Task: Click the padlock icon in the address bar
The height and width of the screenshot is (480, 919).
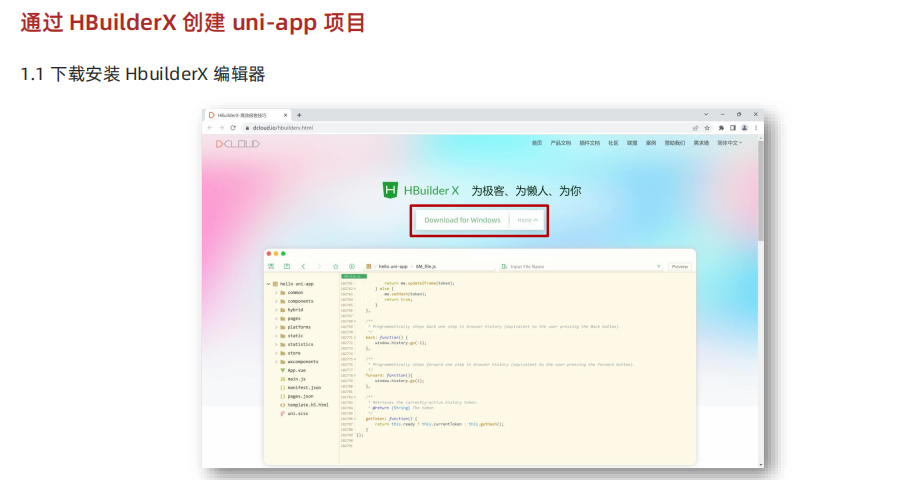Action: [247, 128]
